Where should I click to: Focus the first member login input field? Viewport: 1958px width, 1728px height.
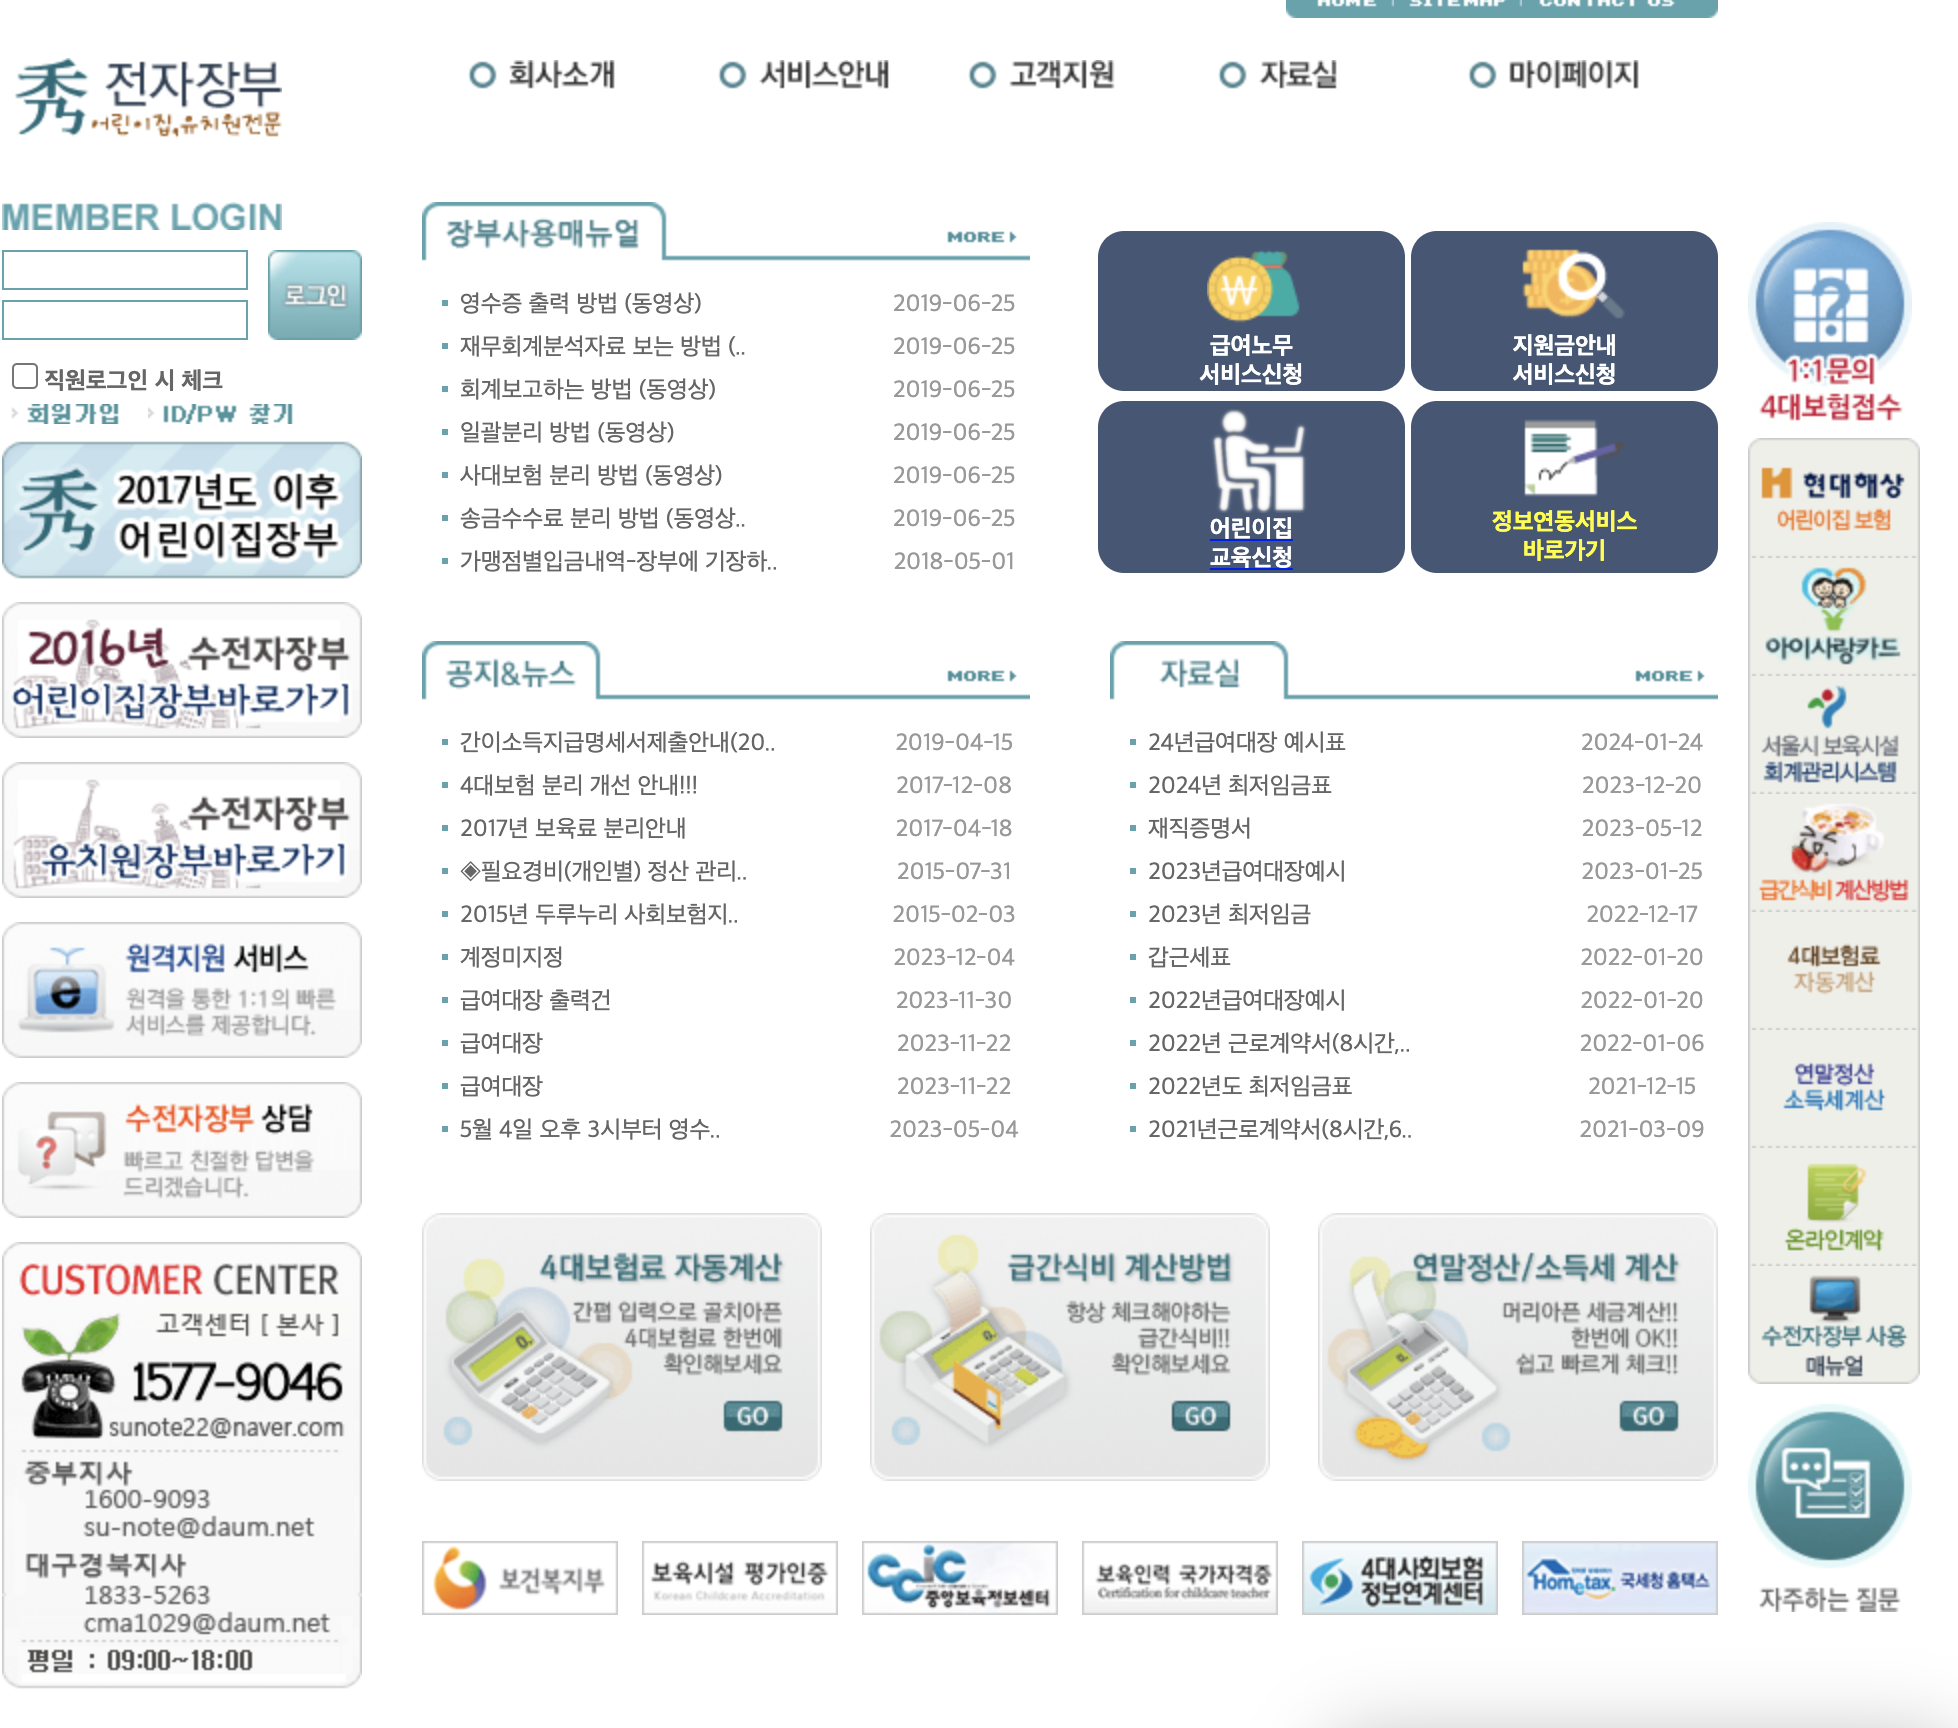coord(125,270)
